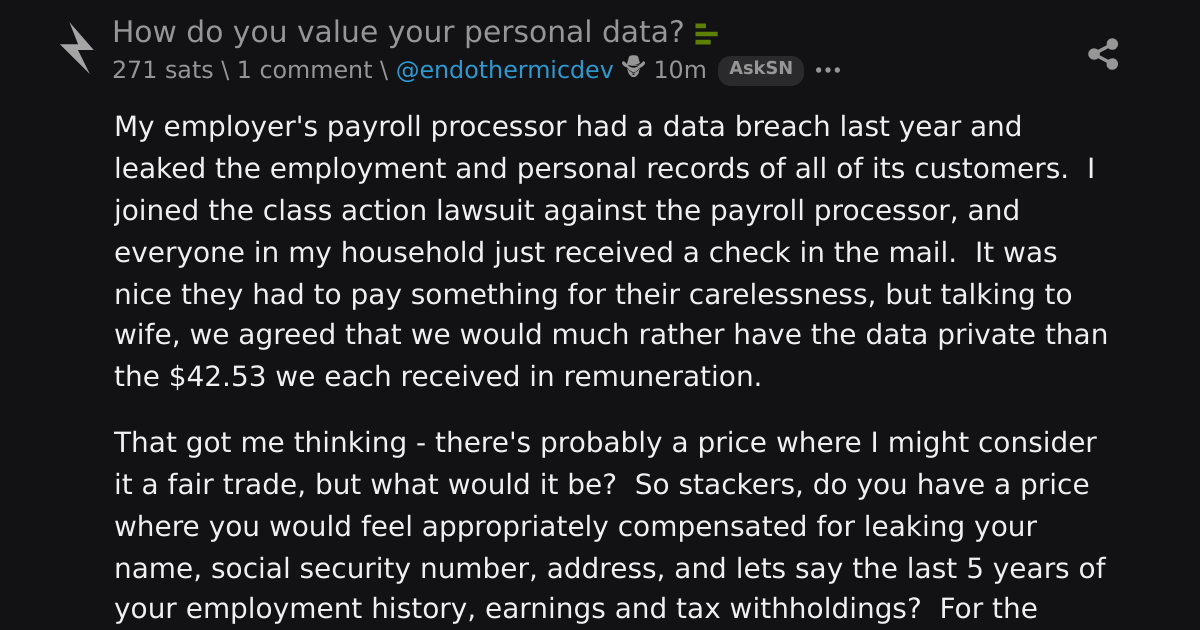Click the paragraph starting "That got me thinking"
Image resolution: width=1200 pixels, height=630 pixels.
pyautogui.click(x=611, y=525)
